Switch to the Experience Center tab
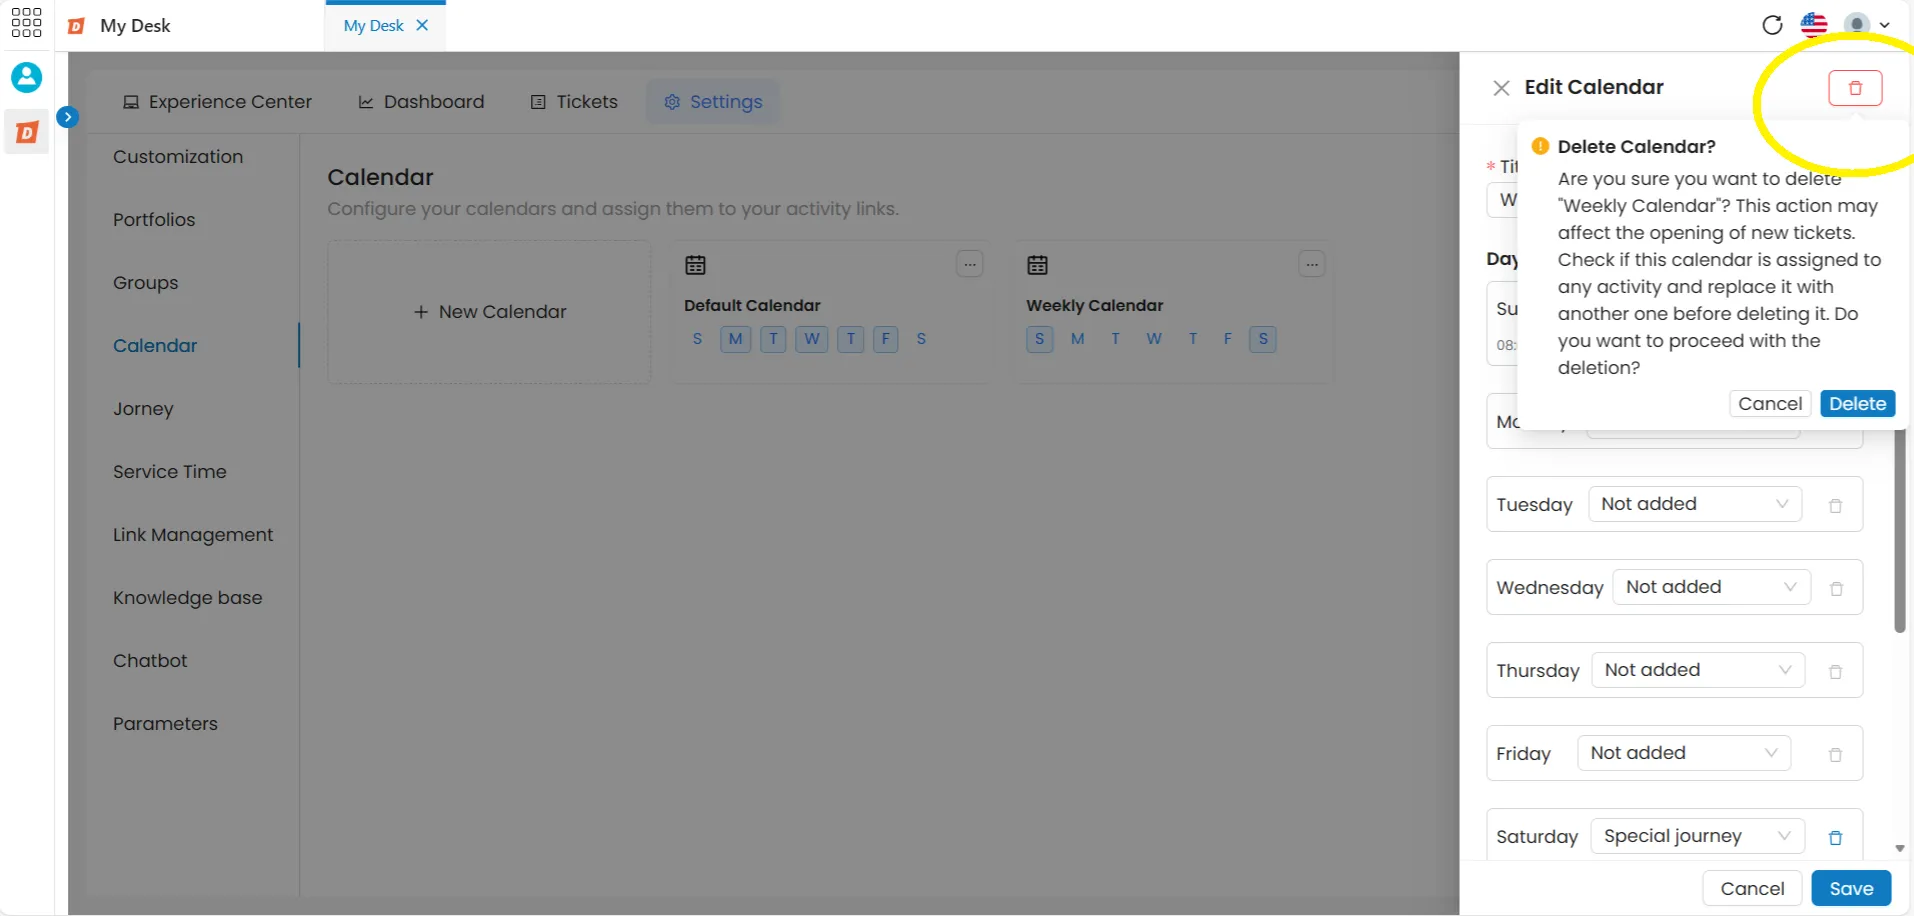 [x=217, y=102]
